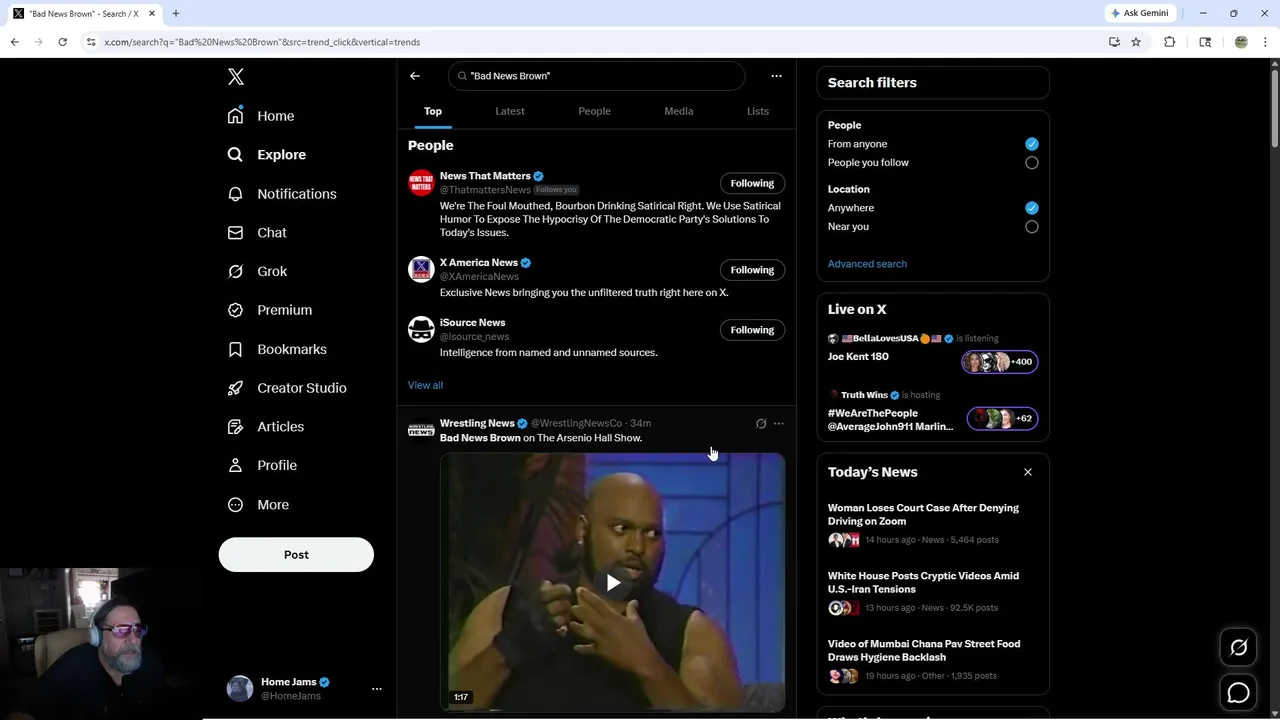Open Chat from the sidebar

pos(257,233)
